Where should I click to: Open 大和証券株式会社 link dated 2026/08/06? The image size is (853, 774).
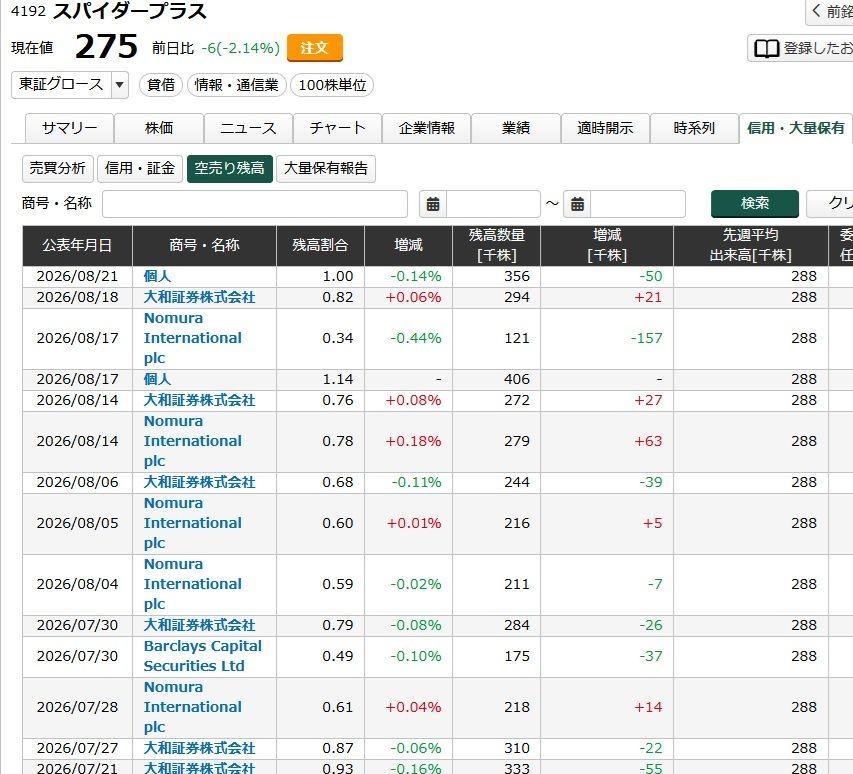click(x=199, y=482)
